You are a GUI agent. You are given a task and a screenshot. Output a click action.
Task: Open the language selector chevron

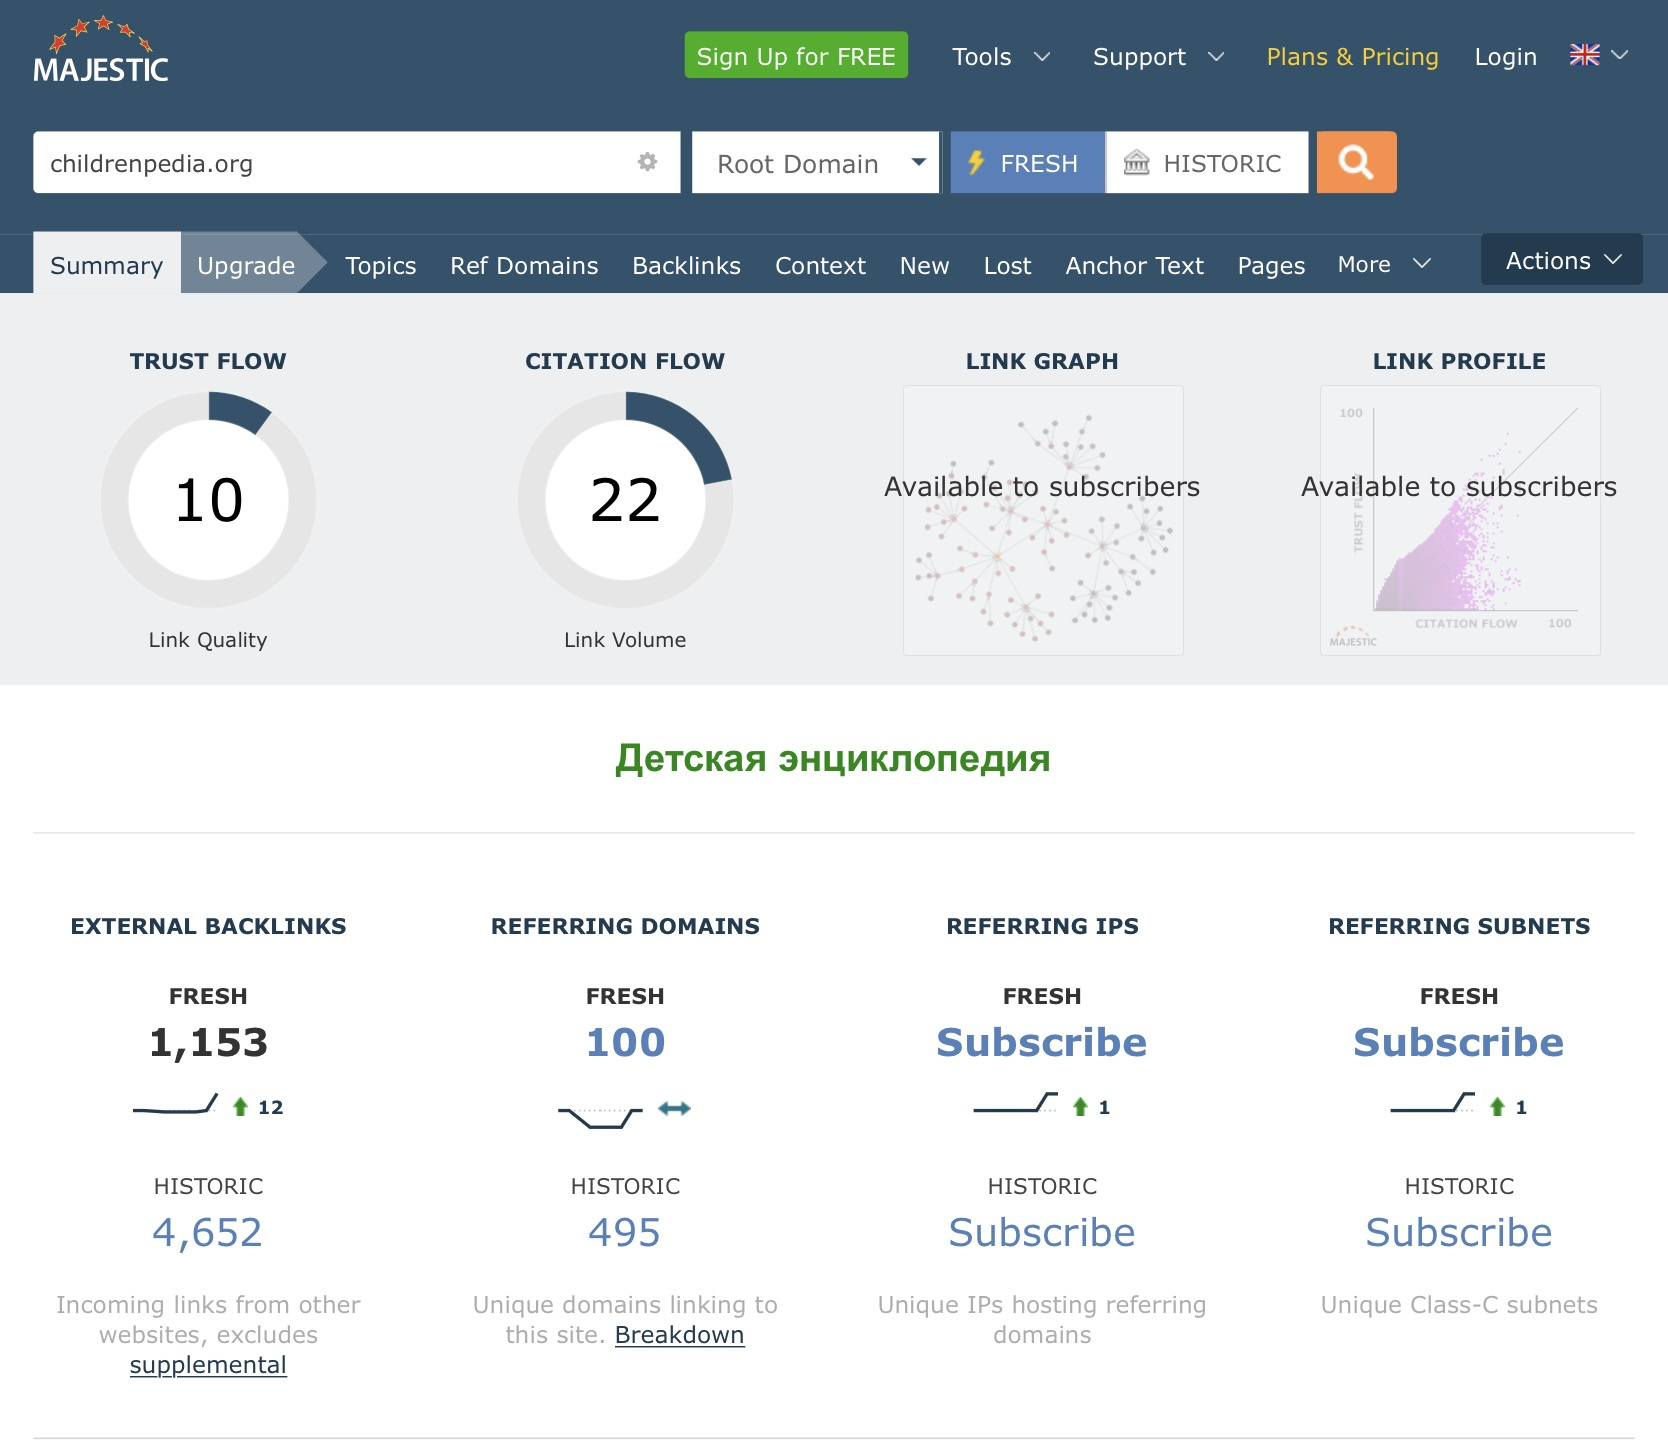point(1620,55)
